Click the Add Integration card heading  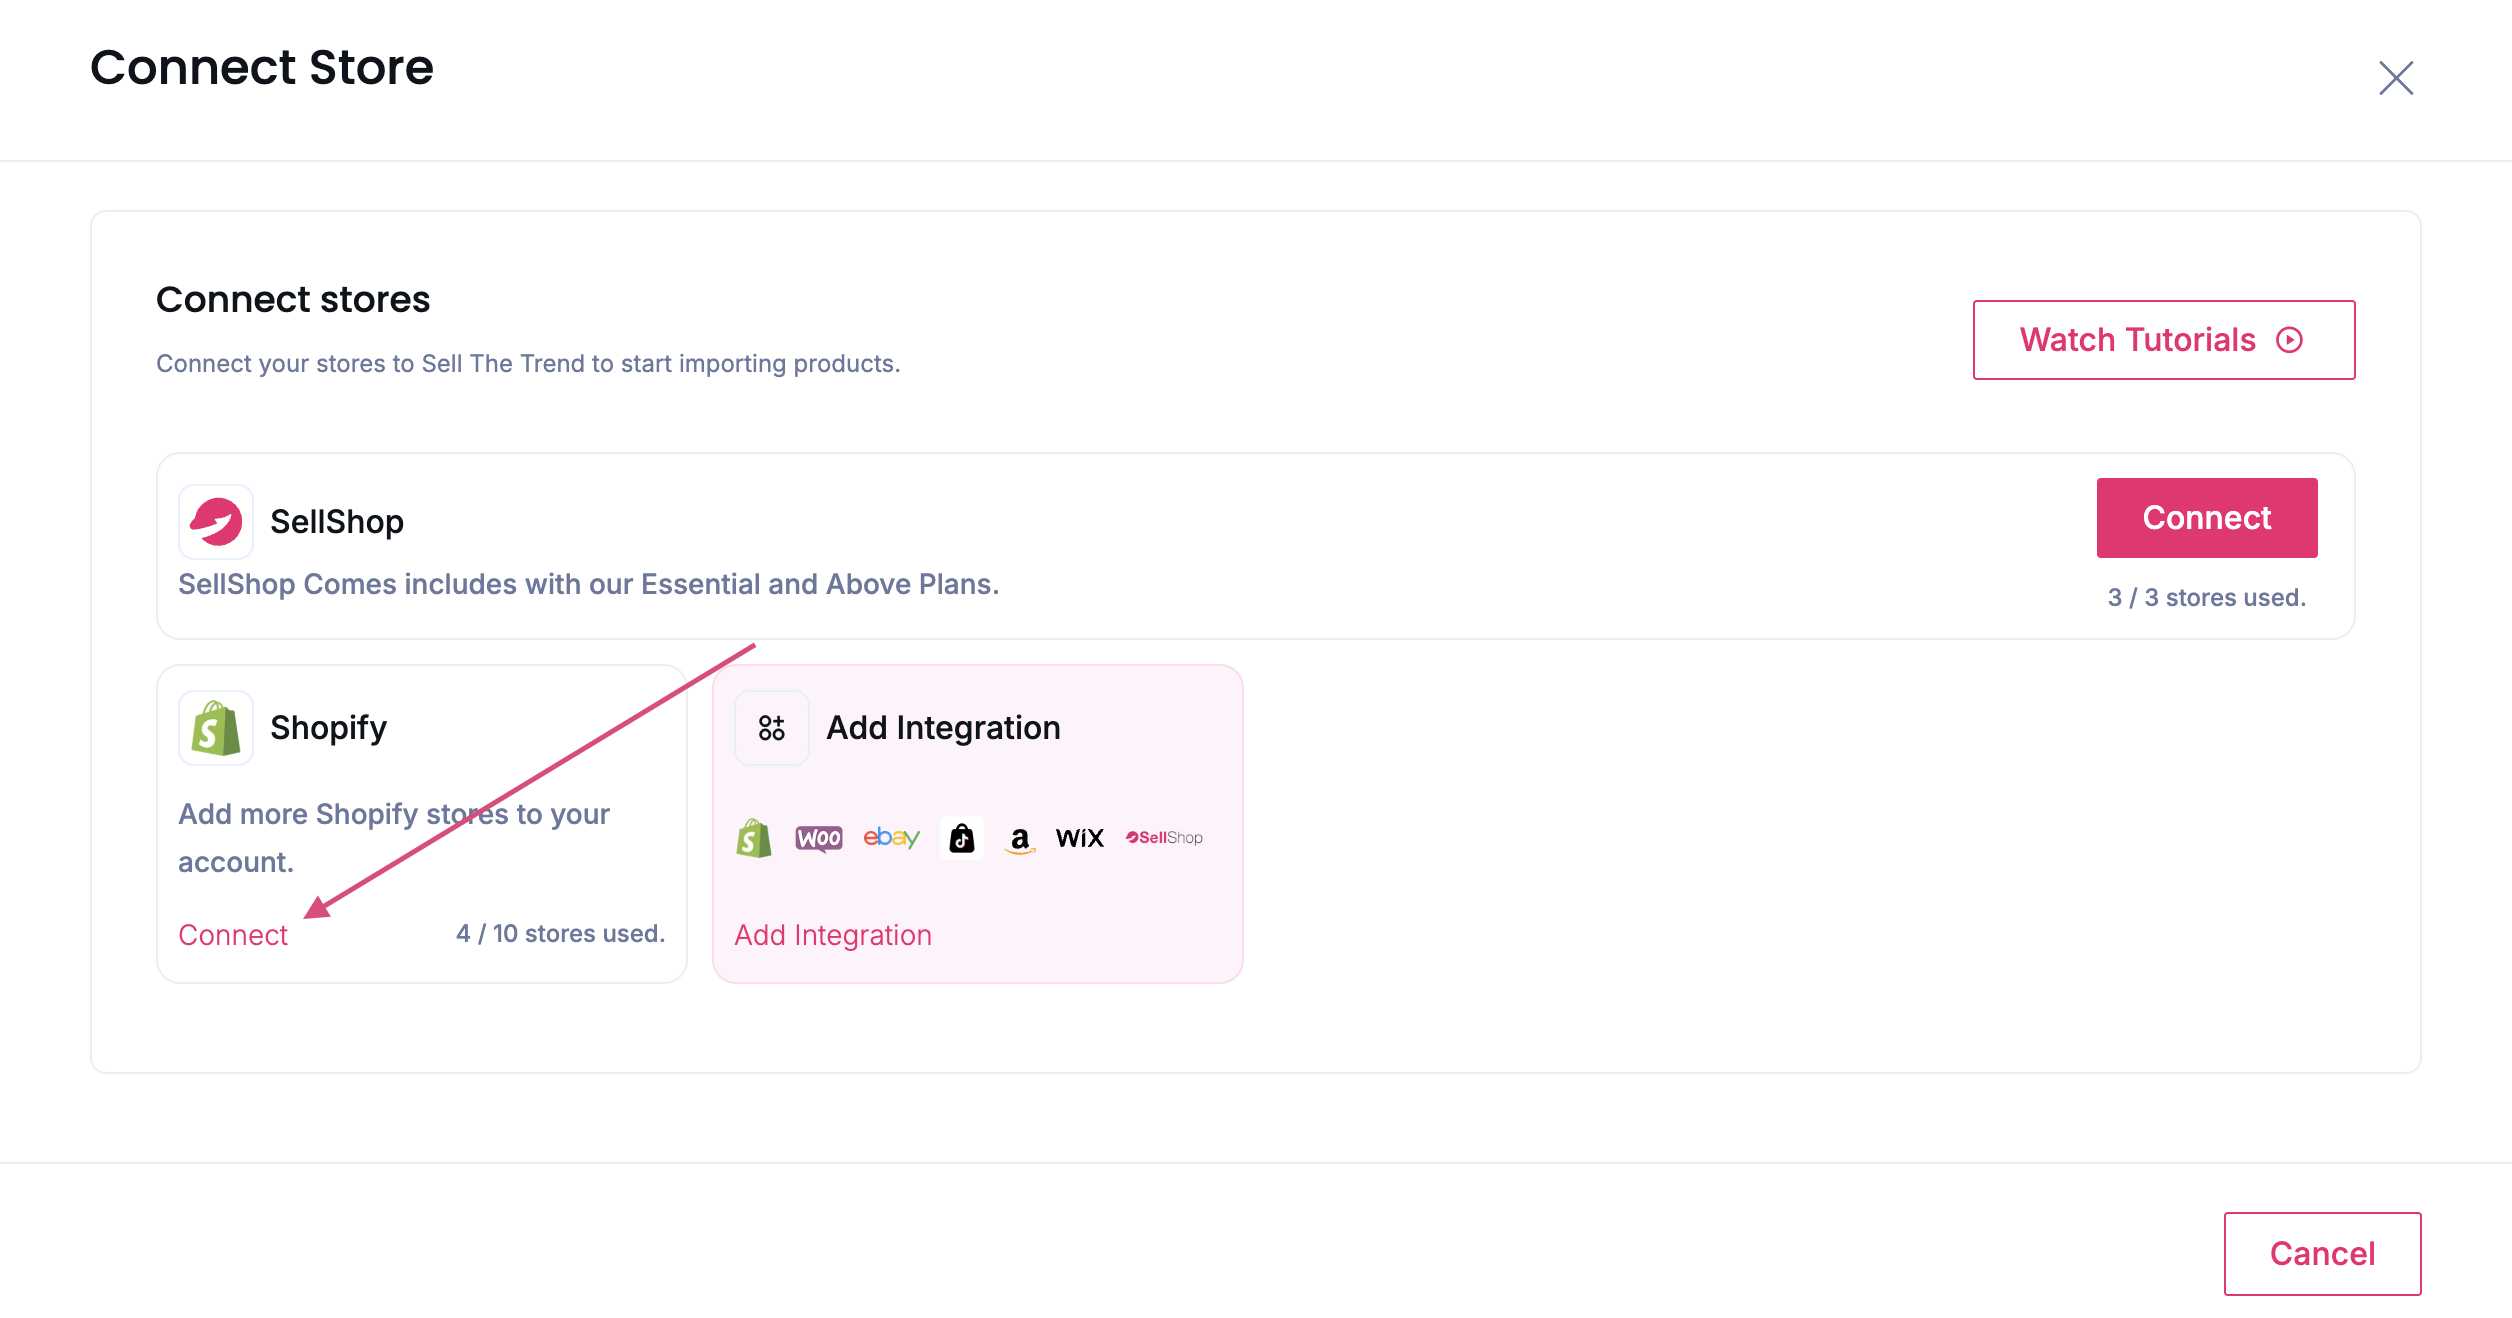[x=943, y=728]
